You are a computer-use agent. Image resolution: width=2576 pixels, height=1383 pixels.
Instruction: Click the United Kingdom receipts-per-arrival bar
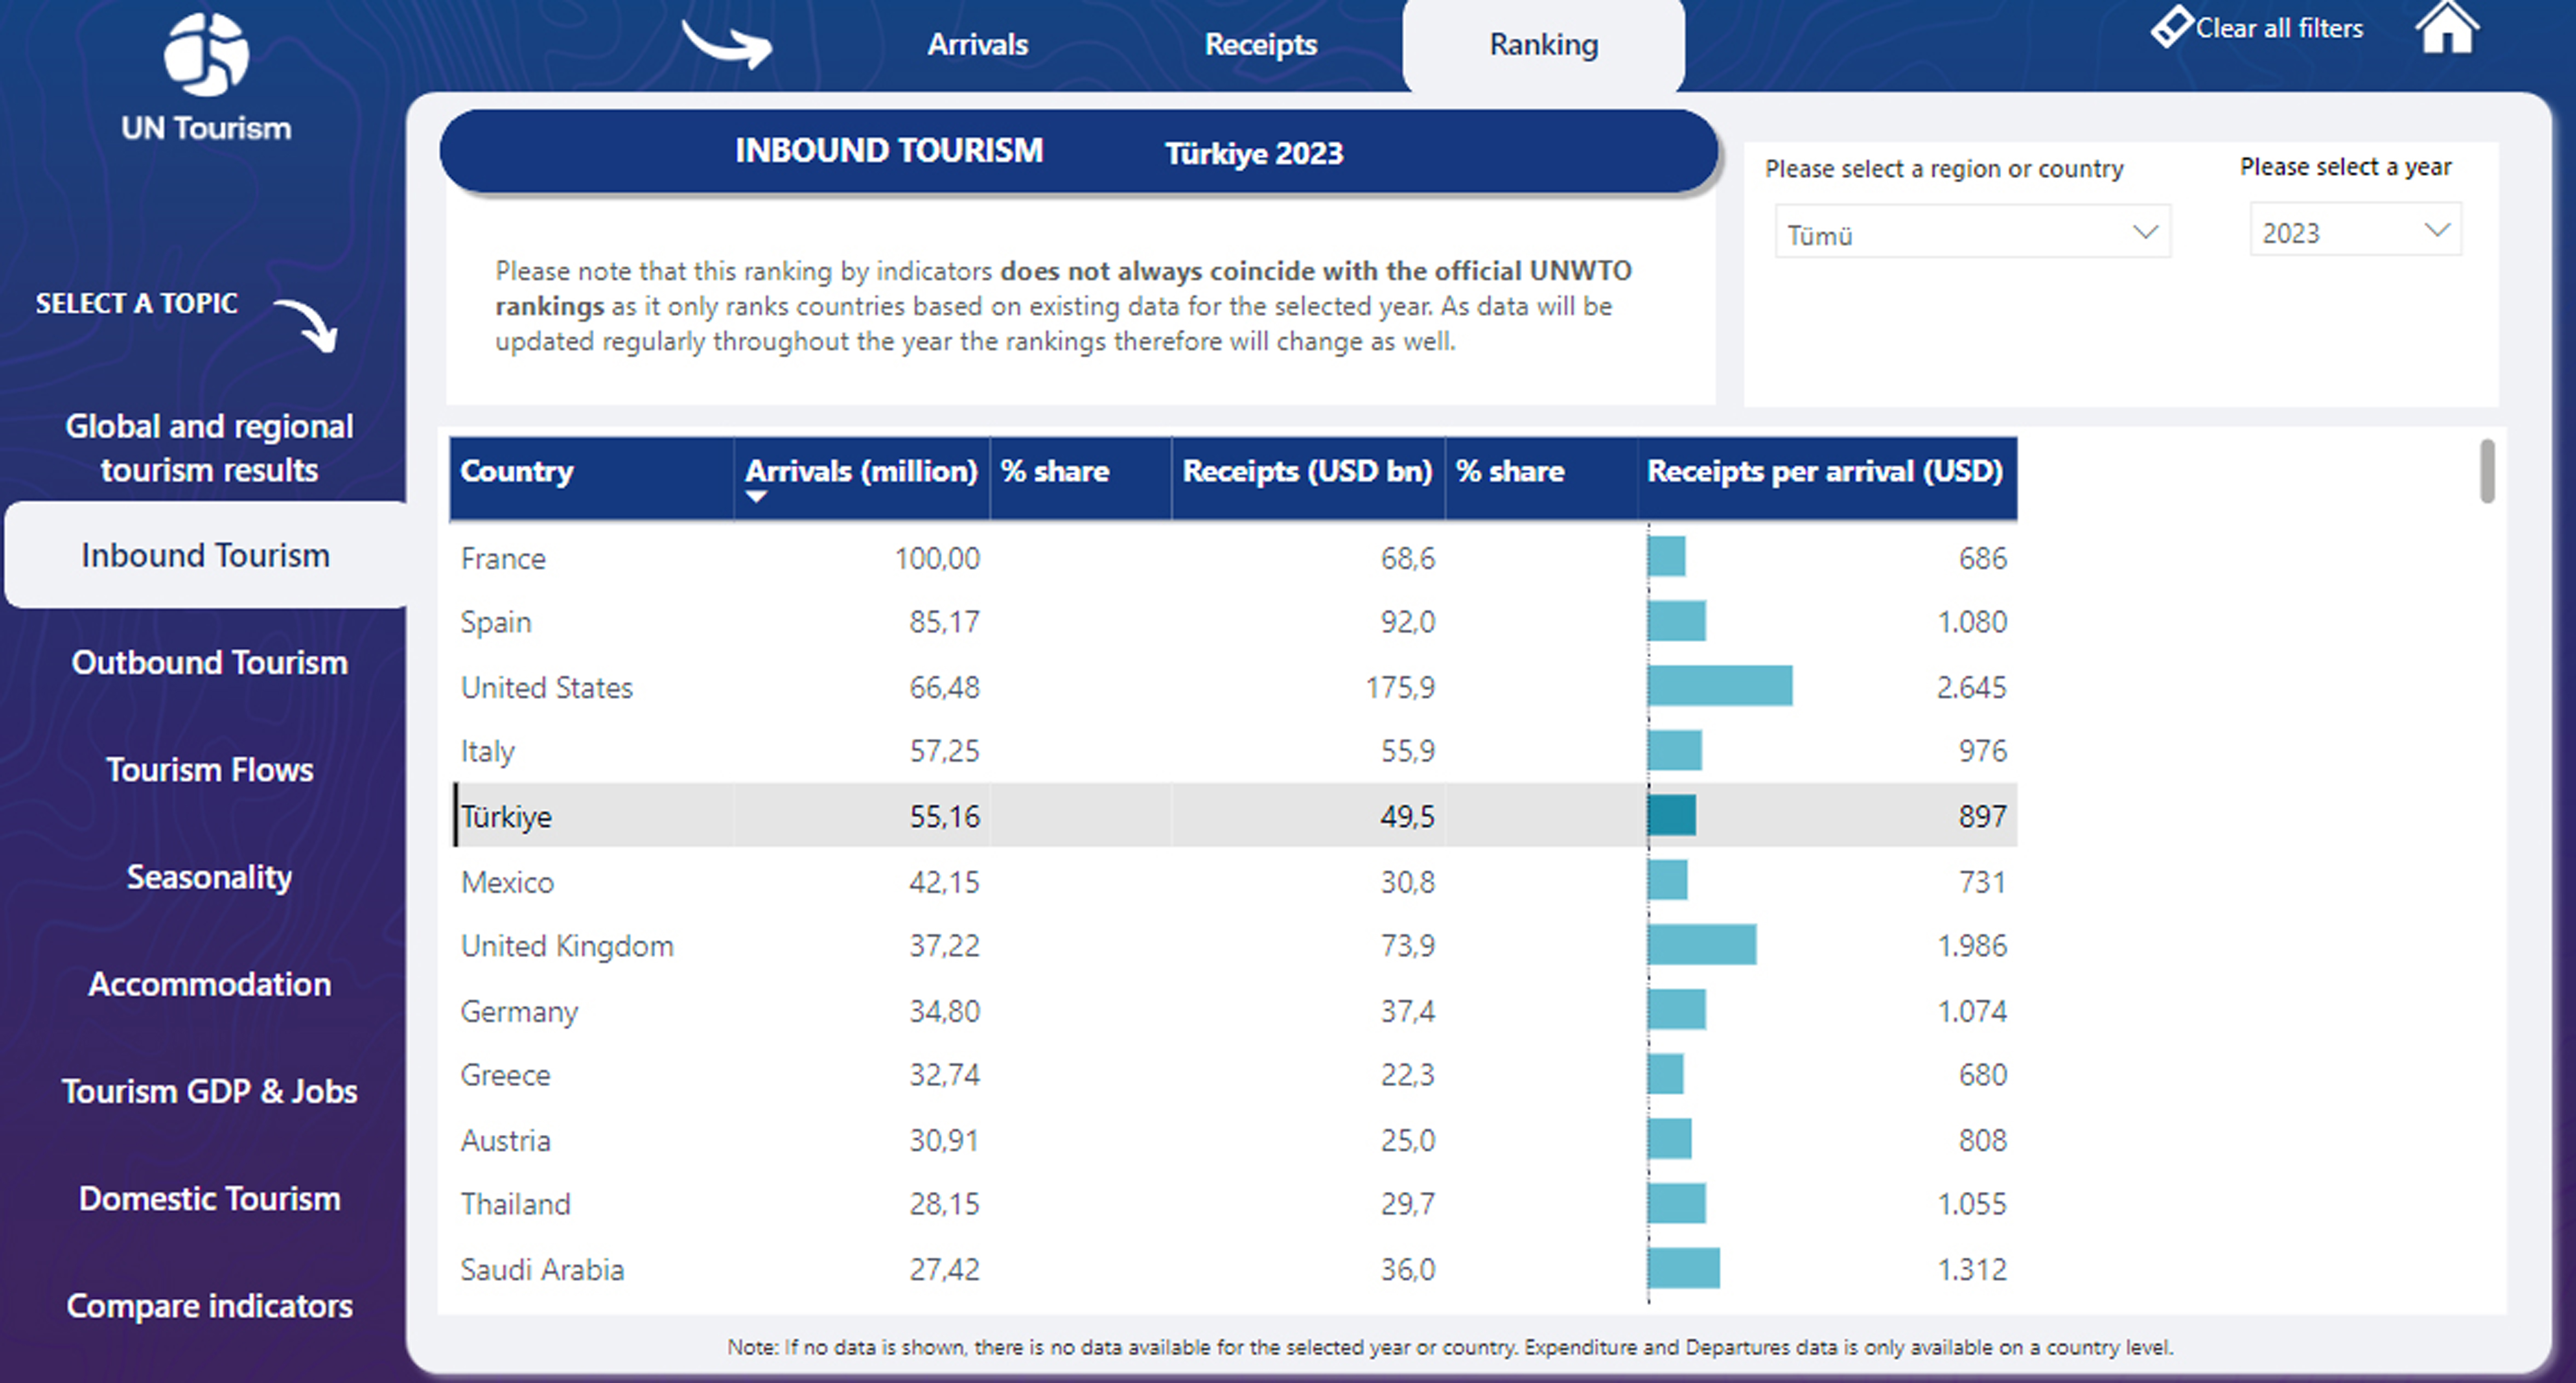[1702, 945]
